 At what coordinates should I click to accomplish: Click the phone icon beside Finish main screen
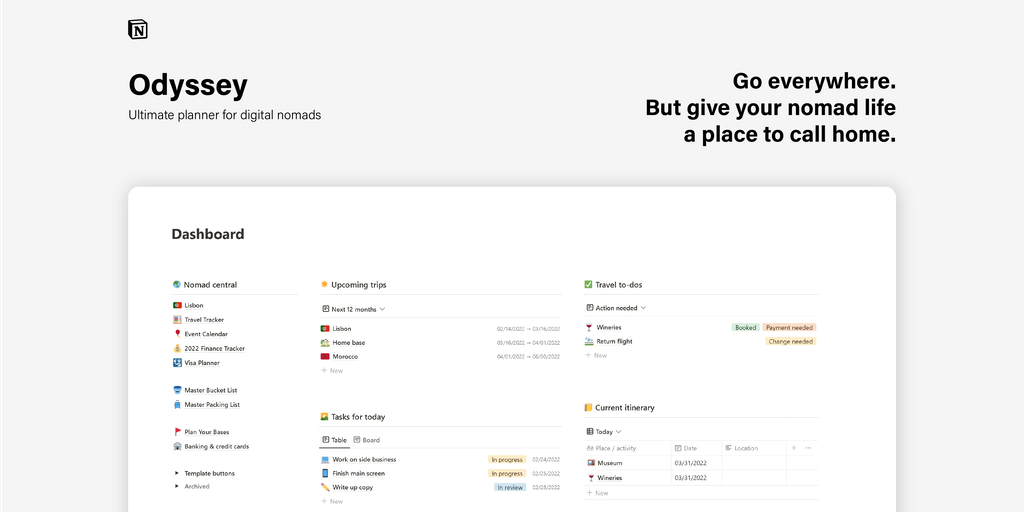click(325, 473)
